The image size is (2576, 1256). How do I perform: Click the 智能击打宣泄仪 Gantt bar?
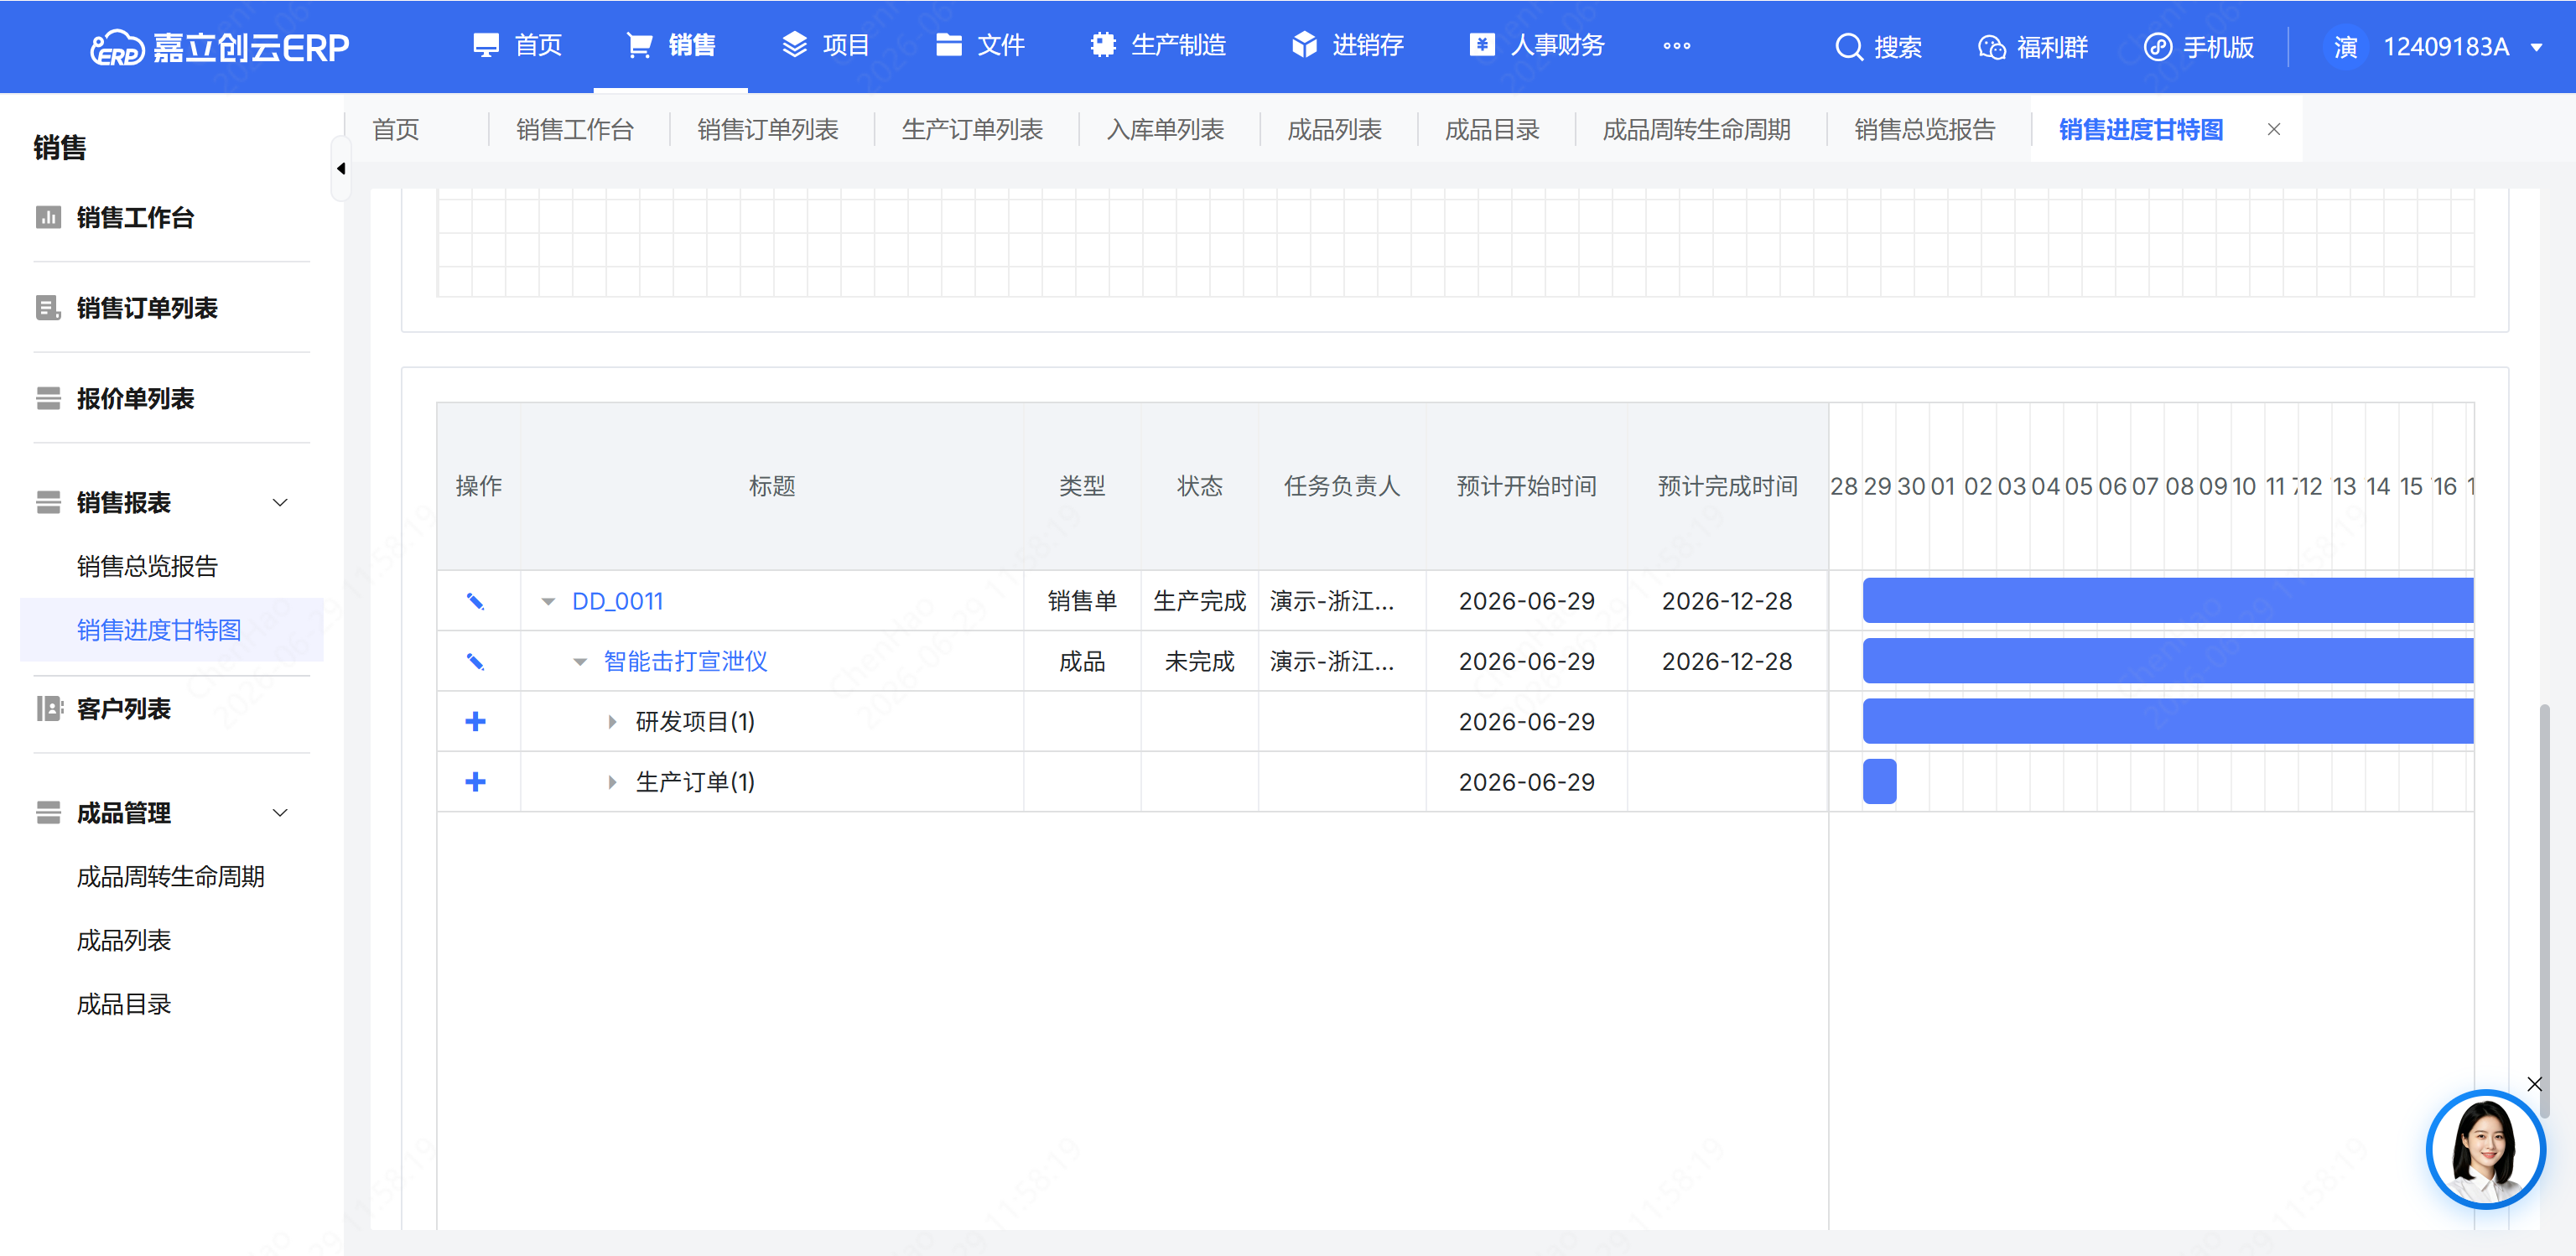2168,660
